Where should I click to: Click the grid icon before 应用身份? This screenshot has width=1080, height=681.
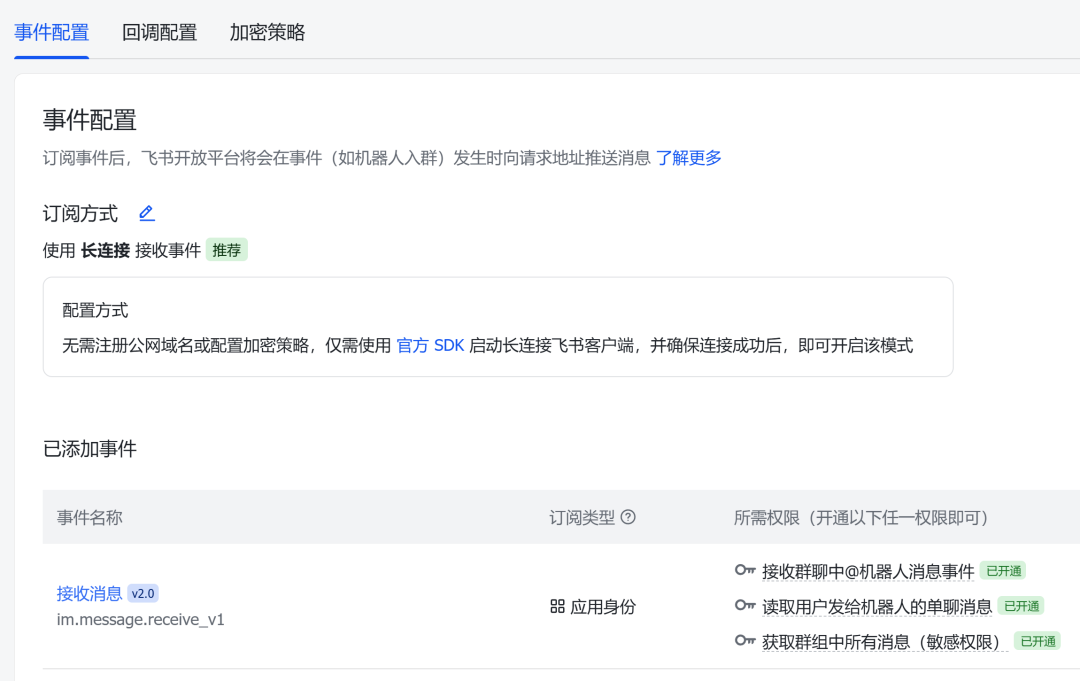pos(557,606)
